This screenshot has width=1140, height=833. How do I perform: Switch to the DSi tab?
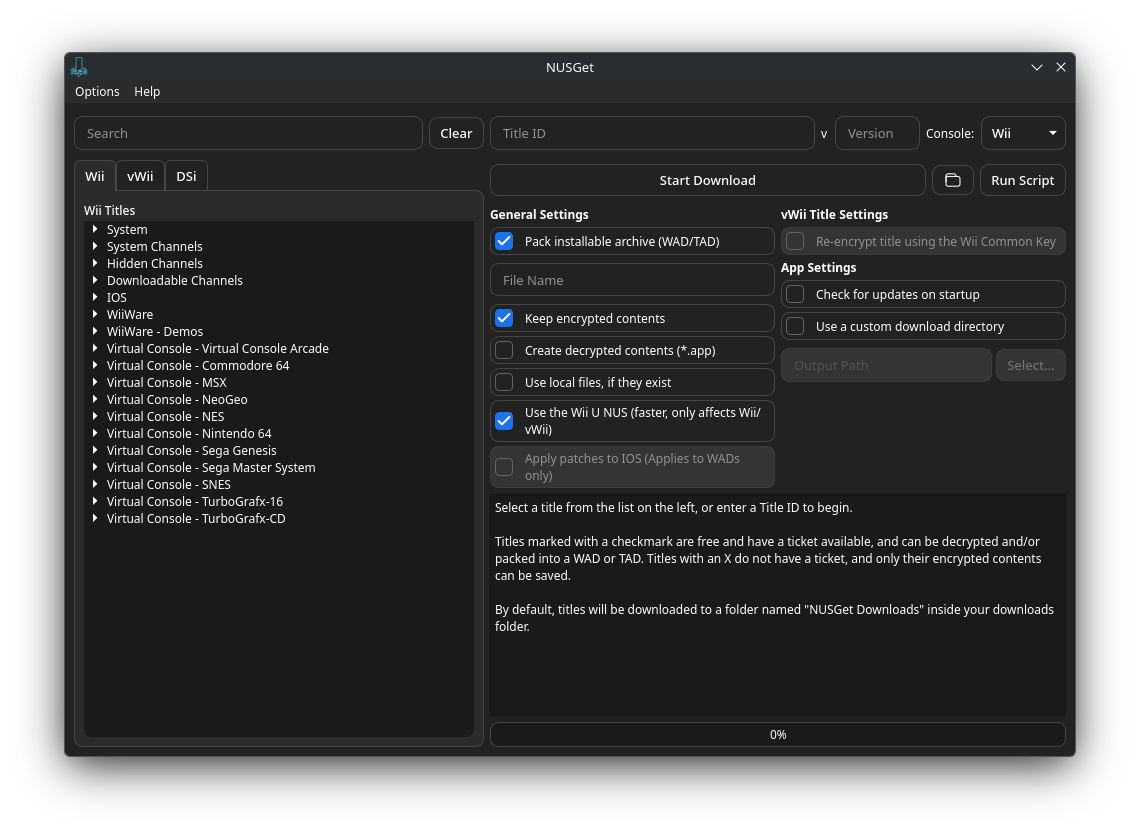186,176
